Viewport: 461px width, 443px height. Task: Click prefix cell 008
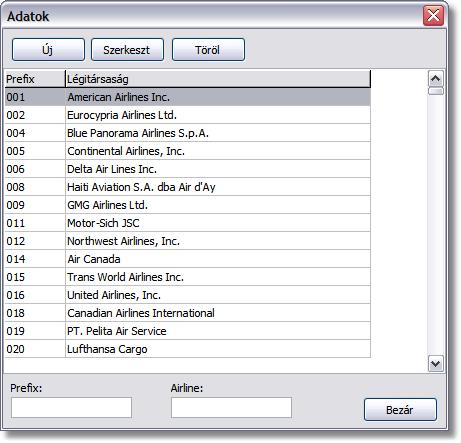[x=35, y=187]
